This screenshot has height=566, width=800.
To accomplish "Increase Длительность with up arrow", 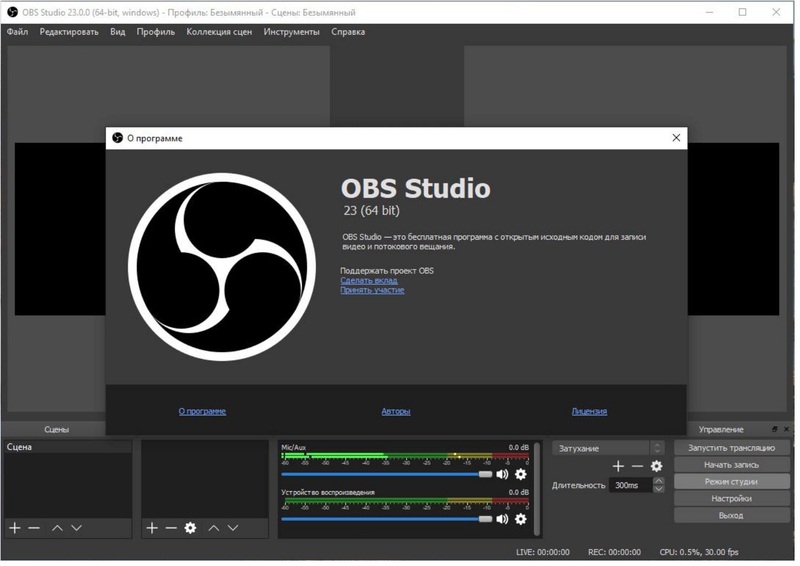I will [658, 481].
